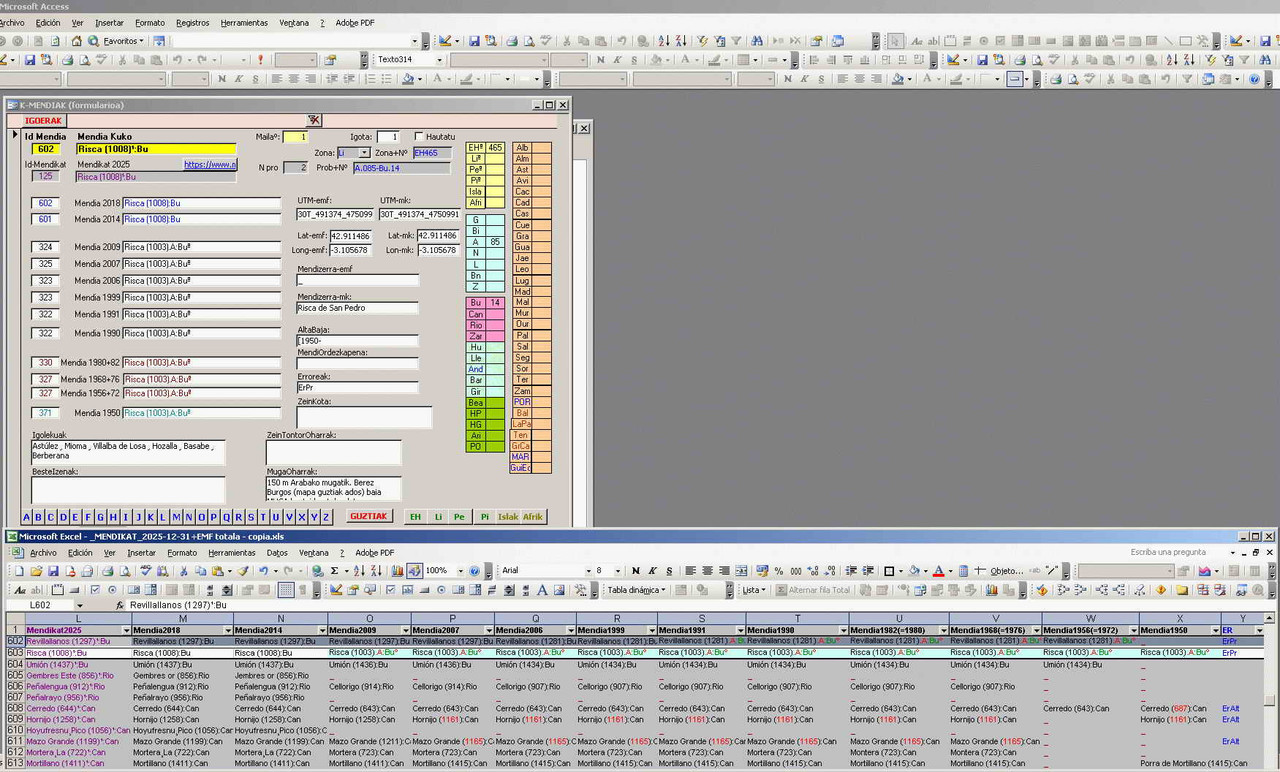The image size is (1280, 772).
Task: Click the Afrik button at form bottom
Action: pyautogui.click(x=533, y=517)
